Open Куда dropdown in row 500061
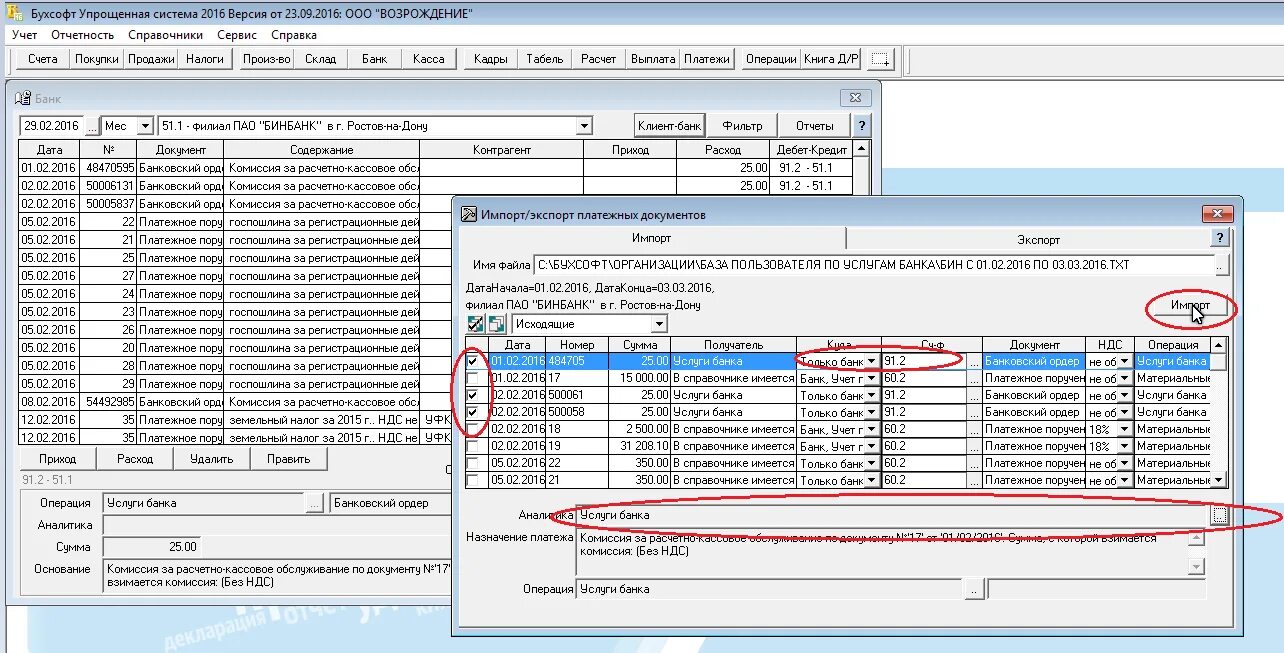The width and height of the screenshot is (1284, 653). click(x=872, y=395)
